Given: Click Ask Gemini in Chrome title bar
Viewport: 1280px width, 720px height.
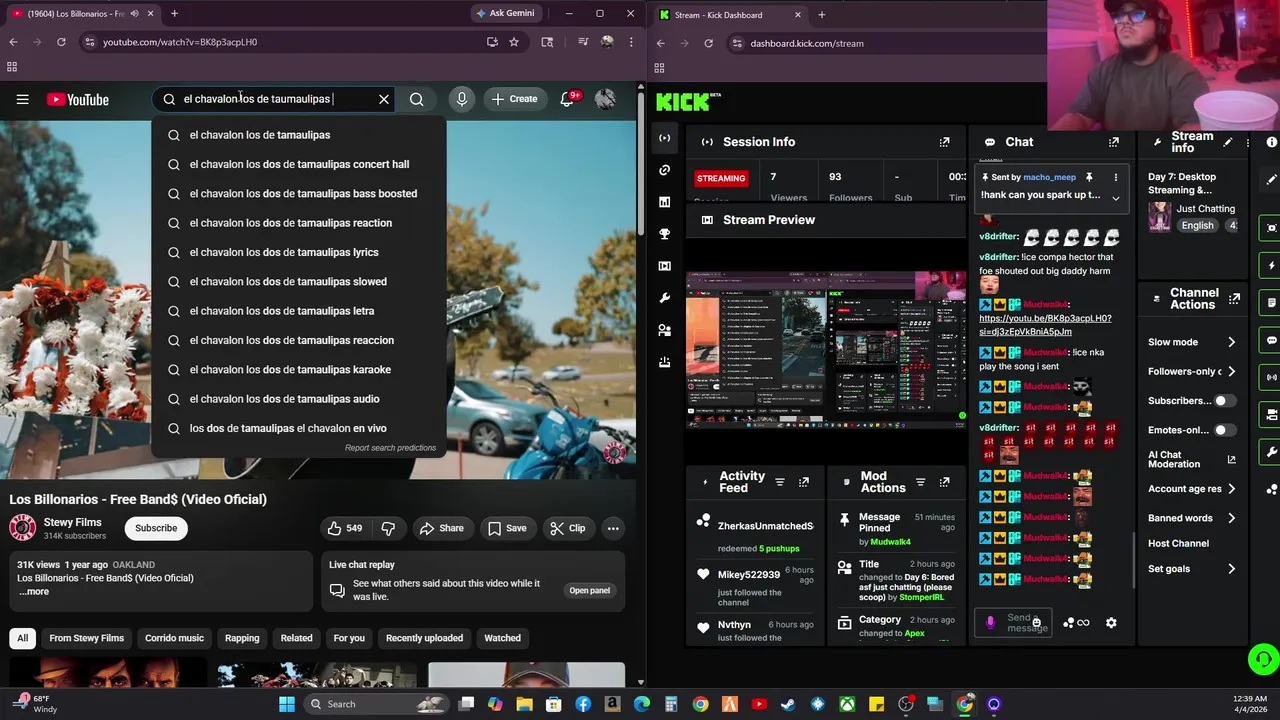Looking at the screenshot, I should click(x=506, y=13).
